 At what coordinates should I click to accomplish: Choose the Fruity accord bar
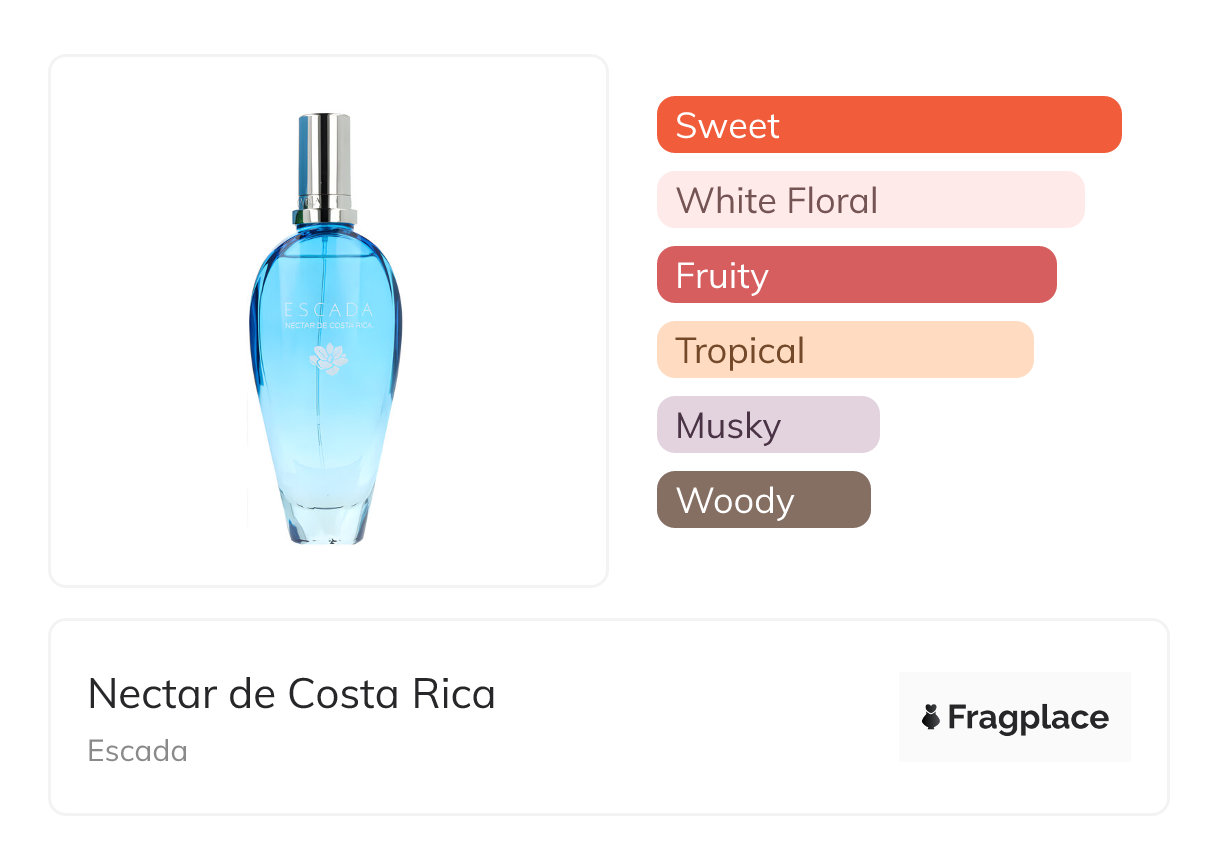point(856,275)
